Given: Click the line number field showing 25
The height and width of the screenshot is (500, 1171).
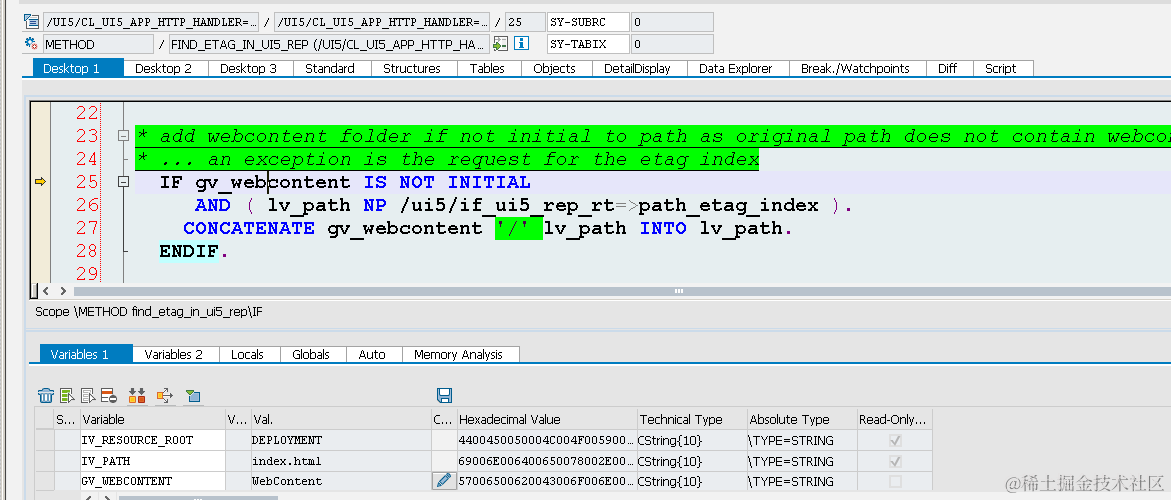Looking at the screenshot, I should pyautogui.click(x=525, y=22).
